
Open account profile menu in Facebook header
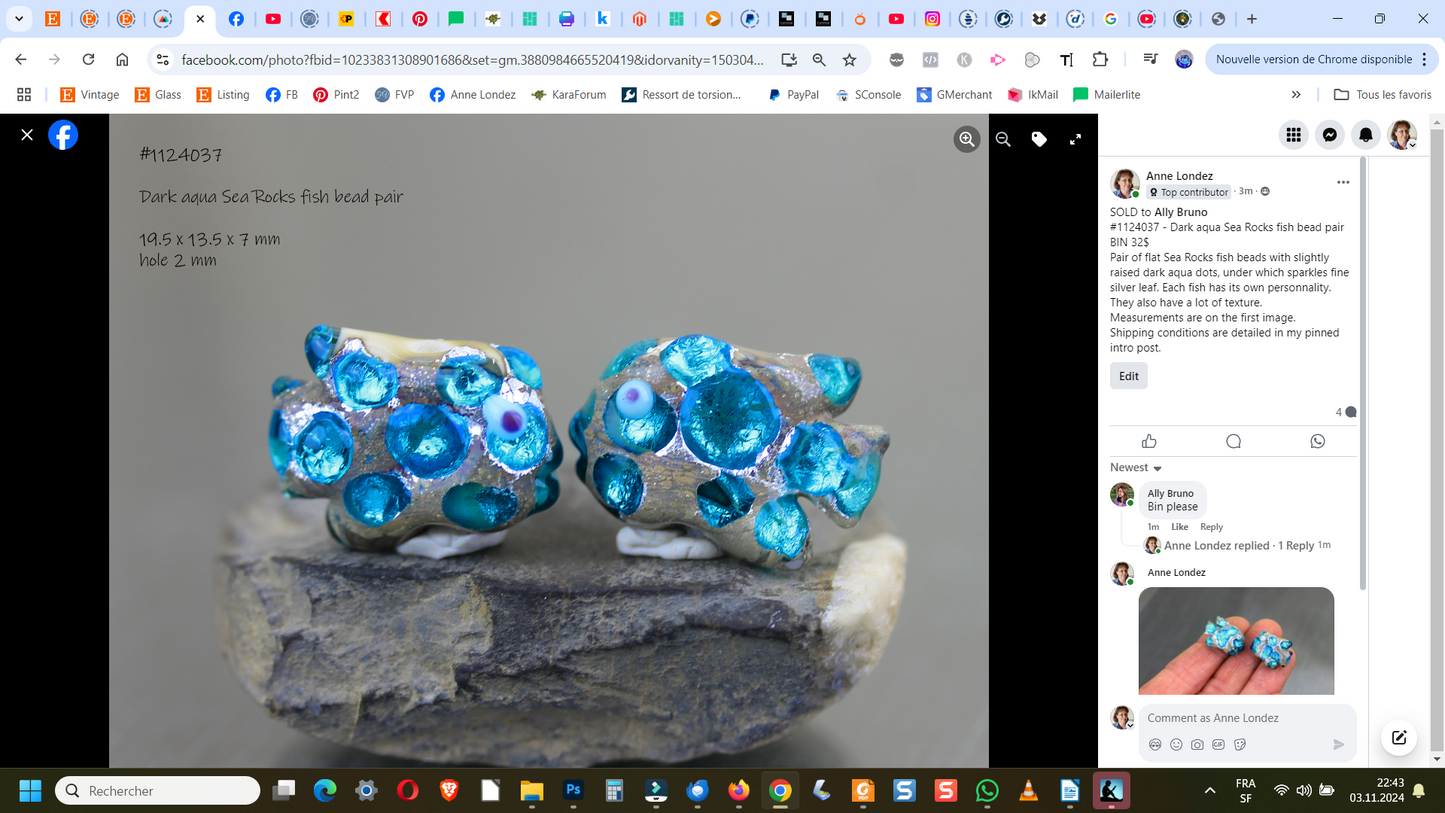1402,135
